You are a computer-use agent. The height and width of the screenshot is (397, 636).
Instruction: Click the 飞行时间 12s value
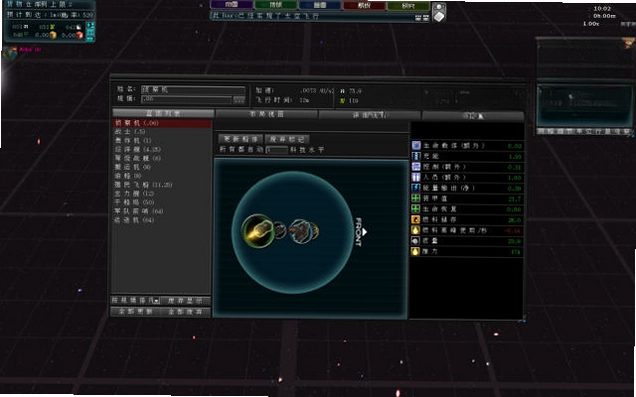(x=304, y=100)
